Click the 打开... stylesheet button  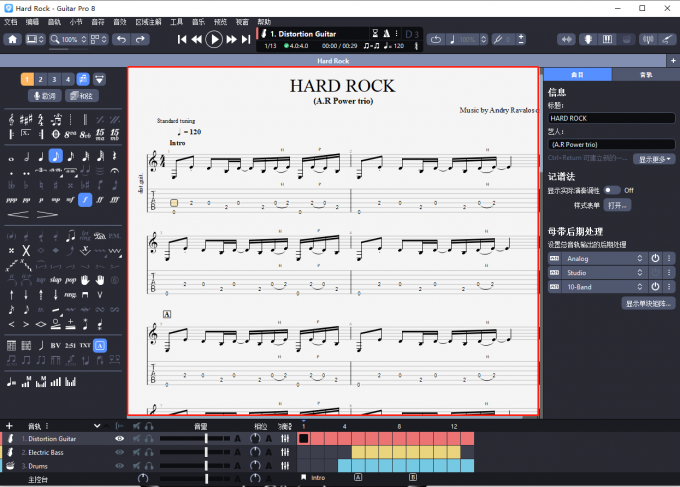tap(618, 204)
